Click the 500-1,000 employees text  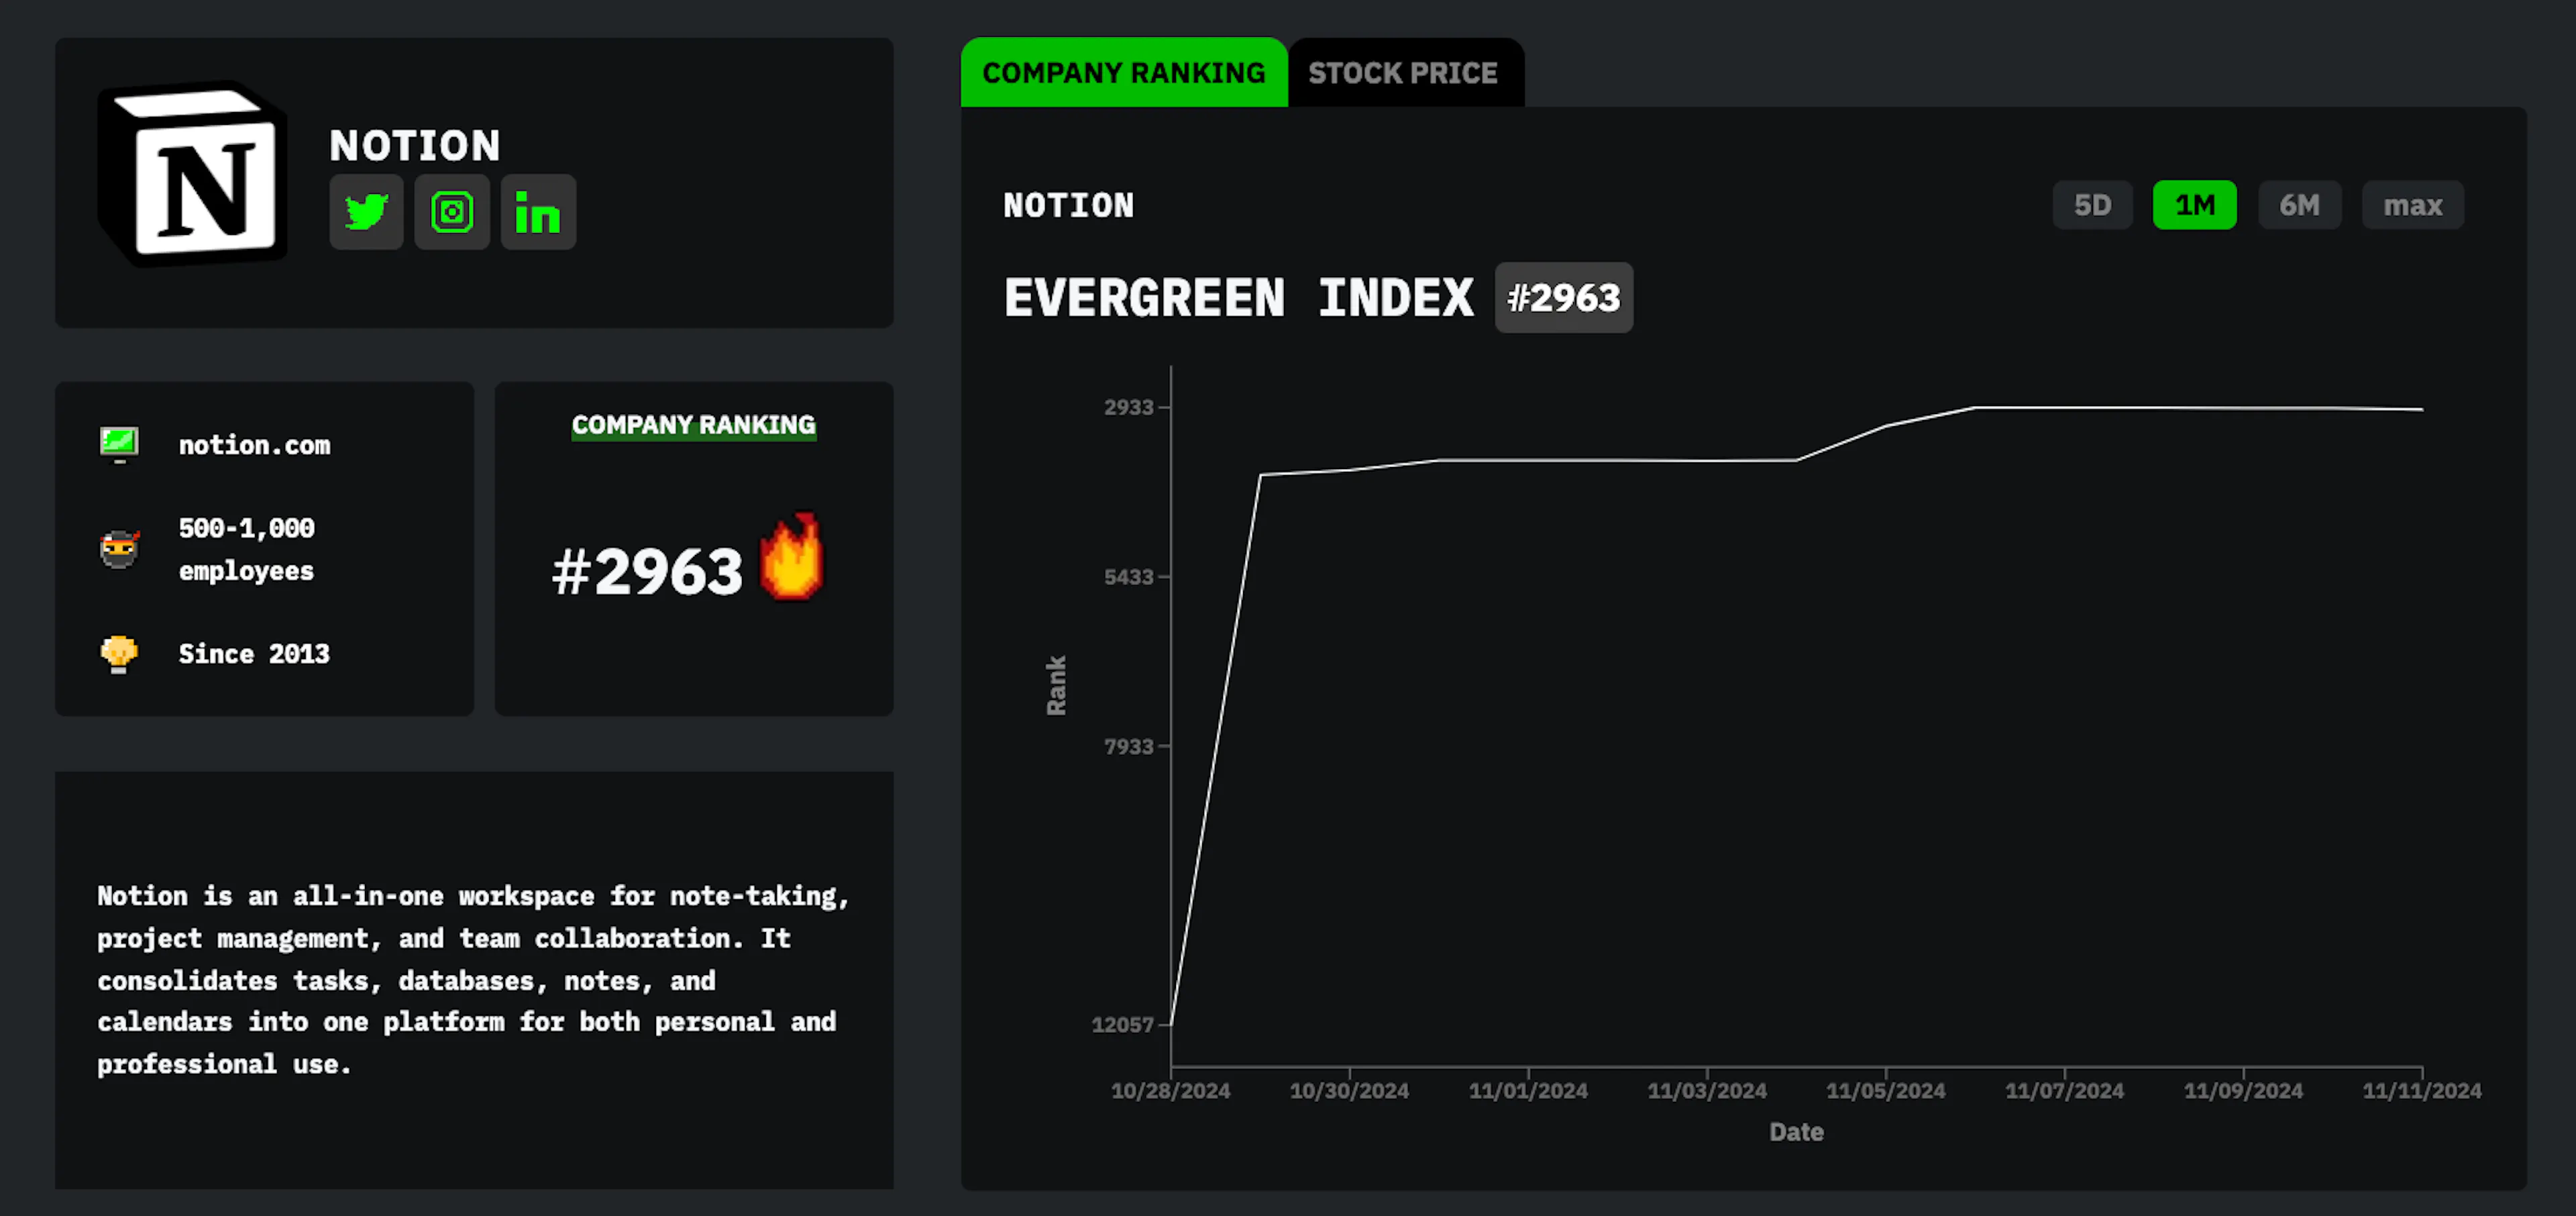[246, 549]
